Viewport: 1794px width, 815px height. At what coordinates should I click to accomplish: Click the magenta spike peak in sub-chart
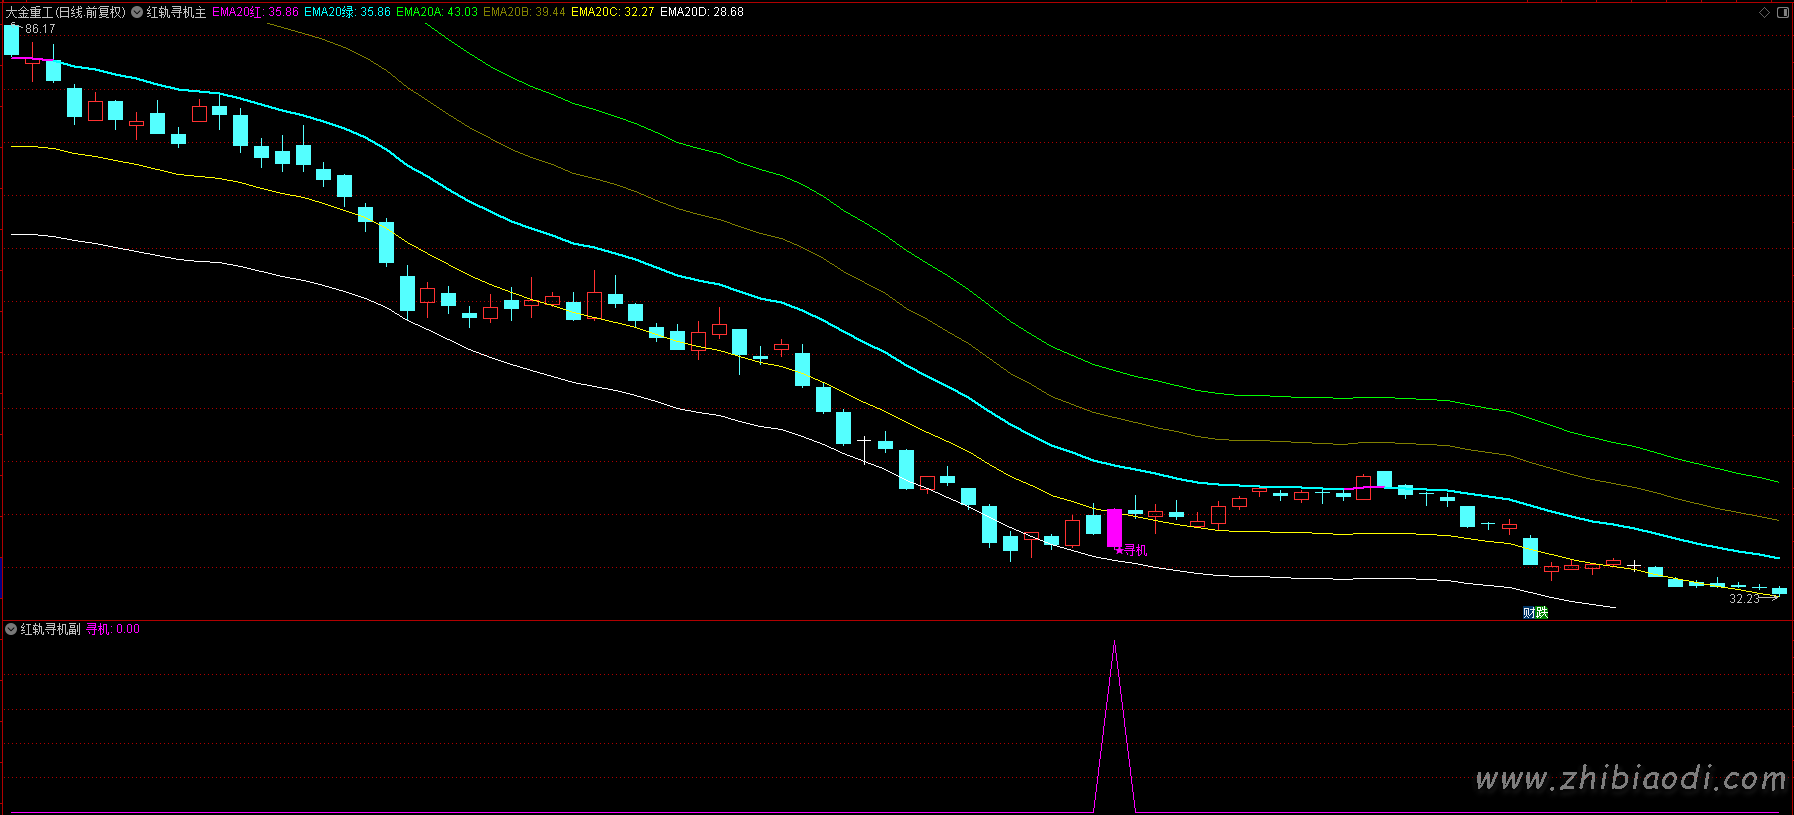tap(1114, 643)
